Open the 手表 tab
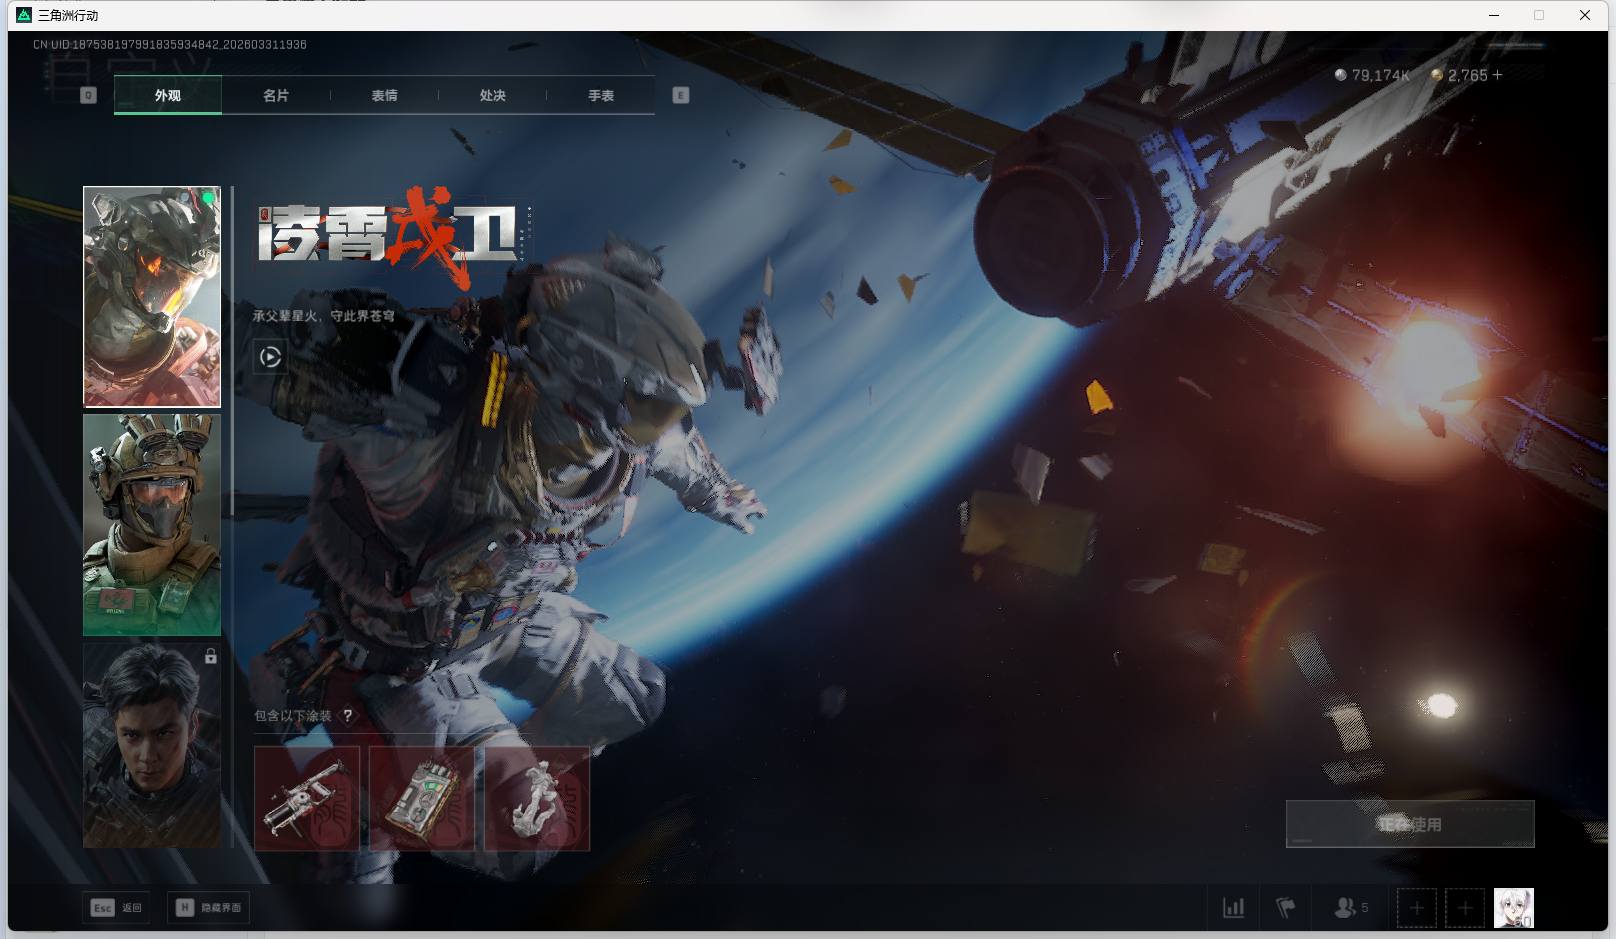The width and height of the screenshot is (1616, 939). [600, 96]
